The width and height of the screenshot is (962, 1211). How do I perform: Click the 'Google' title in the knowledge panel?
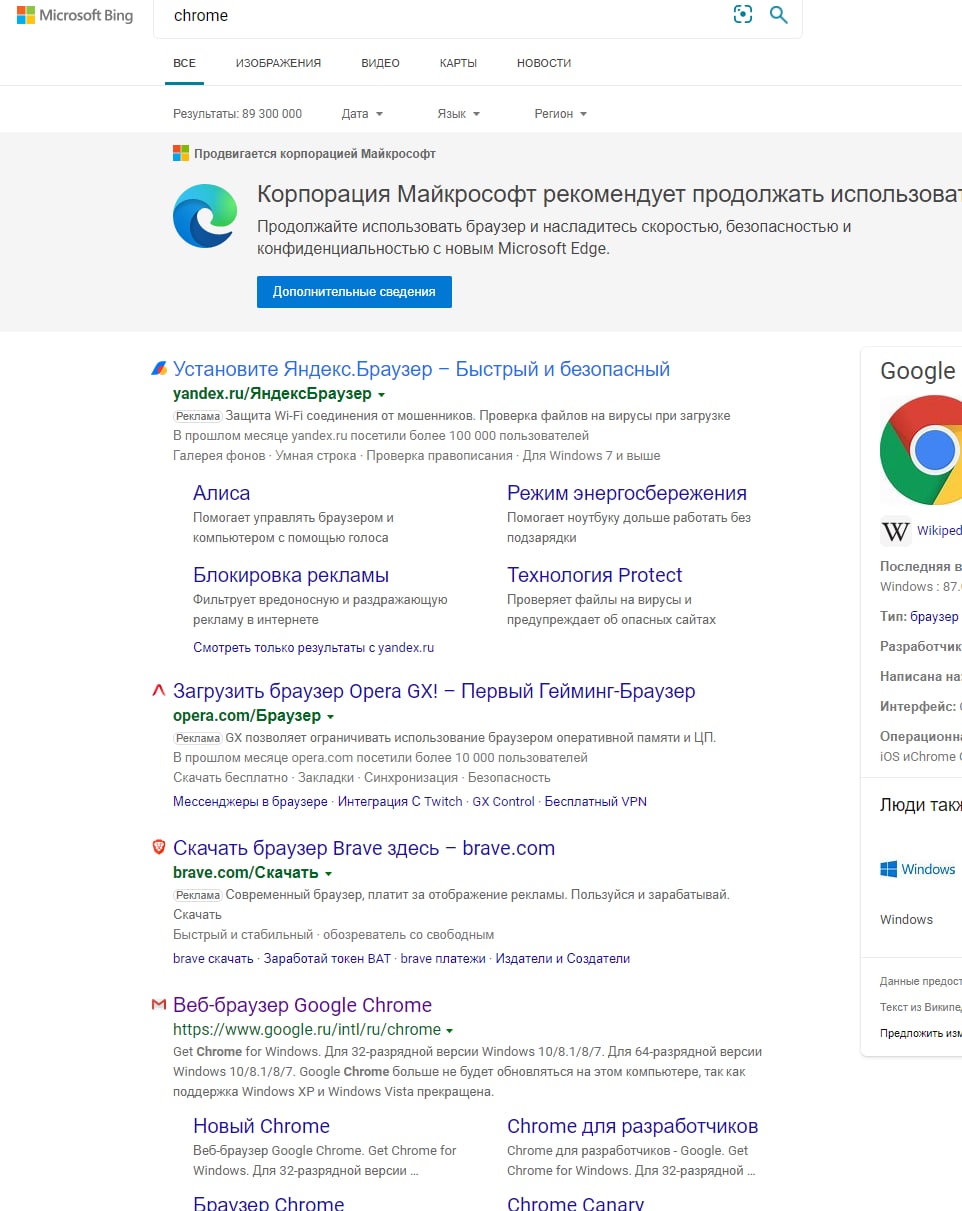click(918, 371)
